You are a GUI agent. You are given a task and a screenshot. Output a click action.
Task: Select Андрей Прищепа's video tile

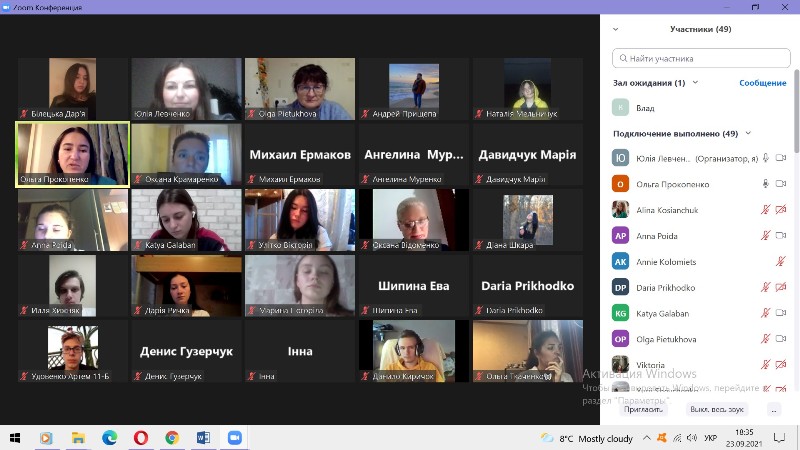pyautogui.click(x=414, y=89)
